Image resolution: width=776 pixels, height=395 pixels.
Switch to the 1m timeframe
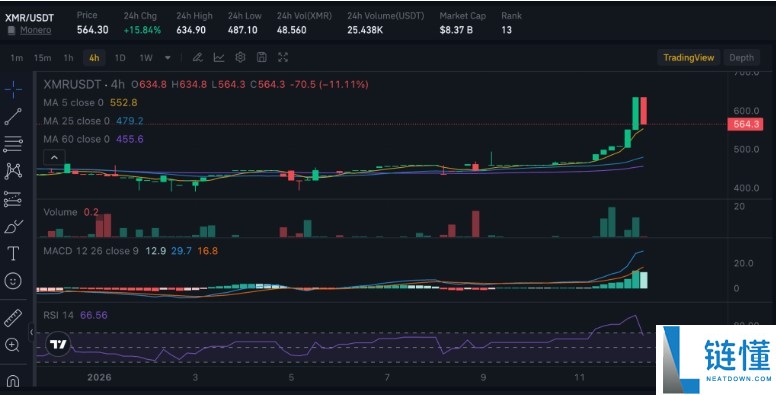[x=17, y=58]
